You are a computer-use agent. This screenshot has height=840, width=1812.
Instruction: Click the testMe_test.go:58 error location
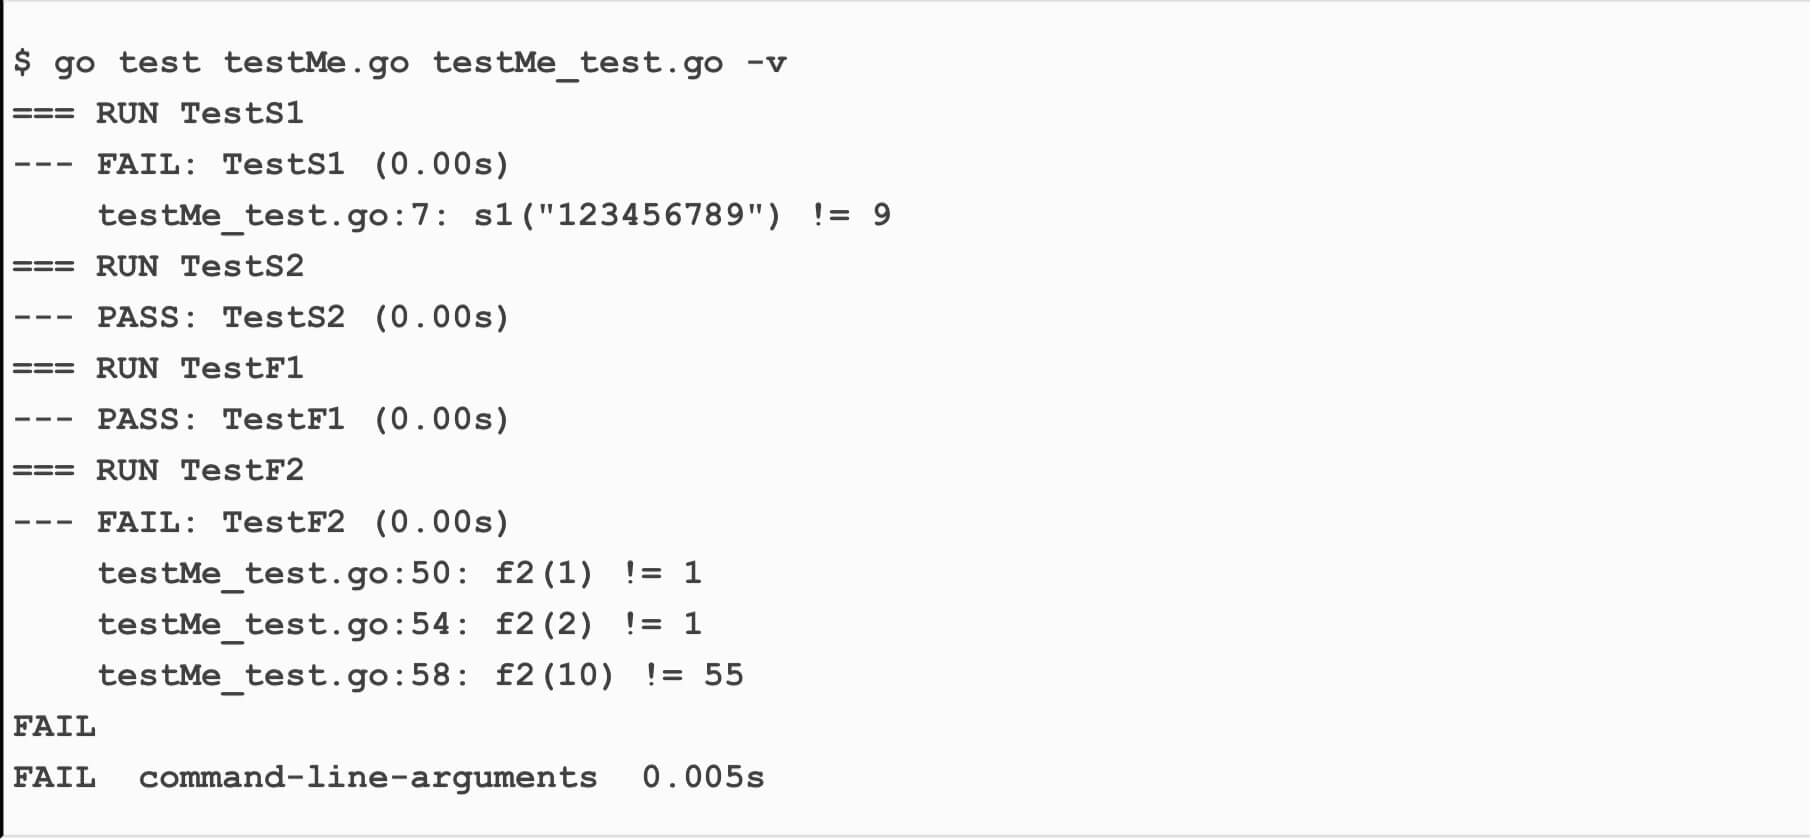[x=283, y=676]
